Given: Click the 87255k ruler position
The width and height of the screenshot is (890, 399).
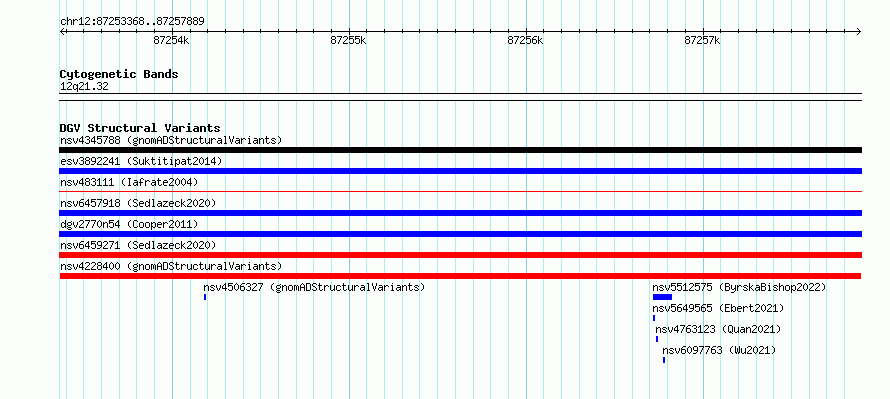Looking at the screenshot, I should 349,40.
